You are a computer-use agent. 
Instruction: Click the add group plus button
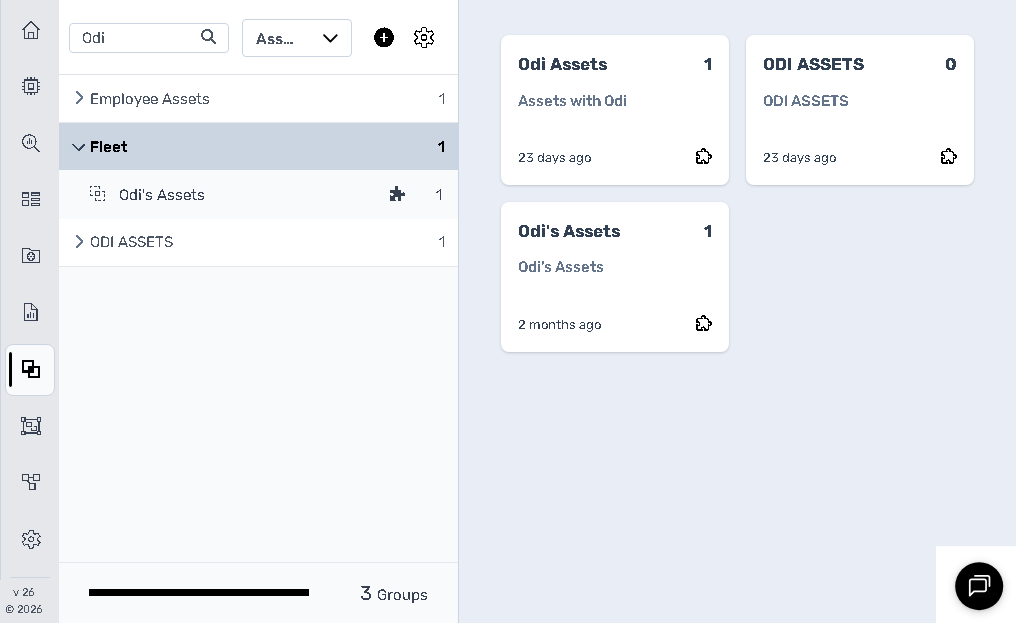(384, 38)
